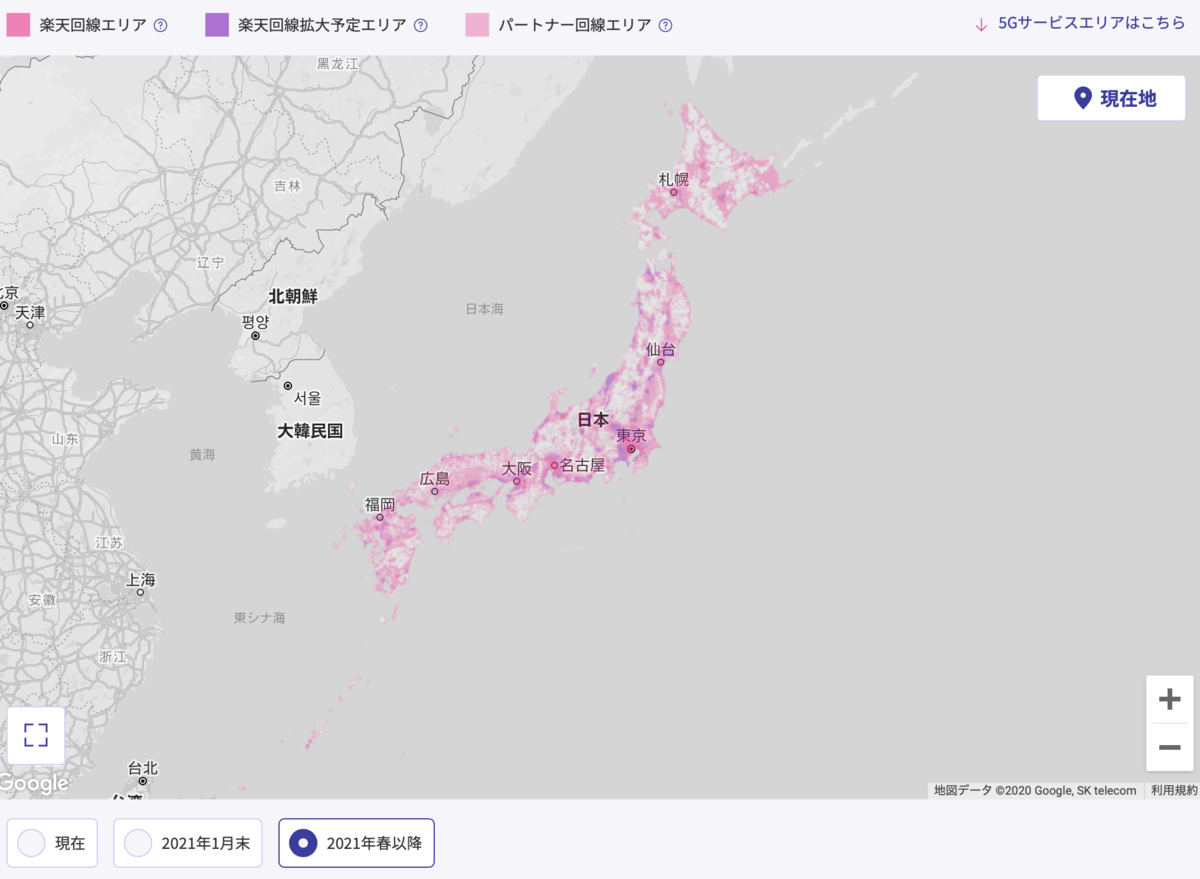Click the 名古屋 city label

pos(582,465)
